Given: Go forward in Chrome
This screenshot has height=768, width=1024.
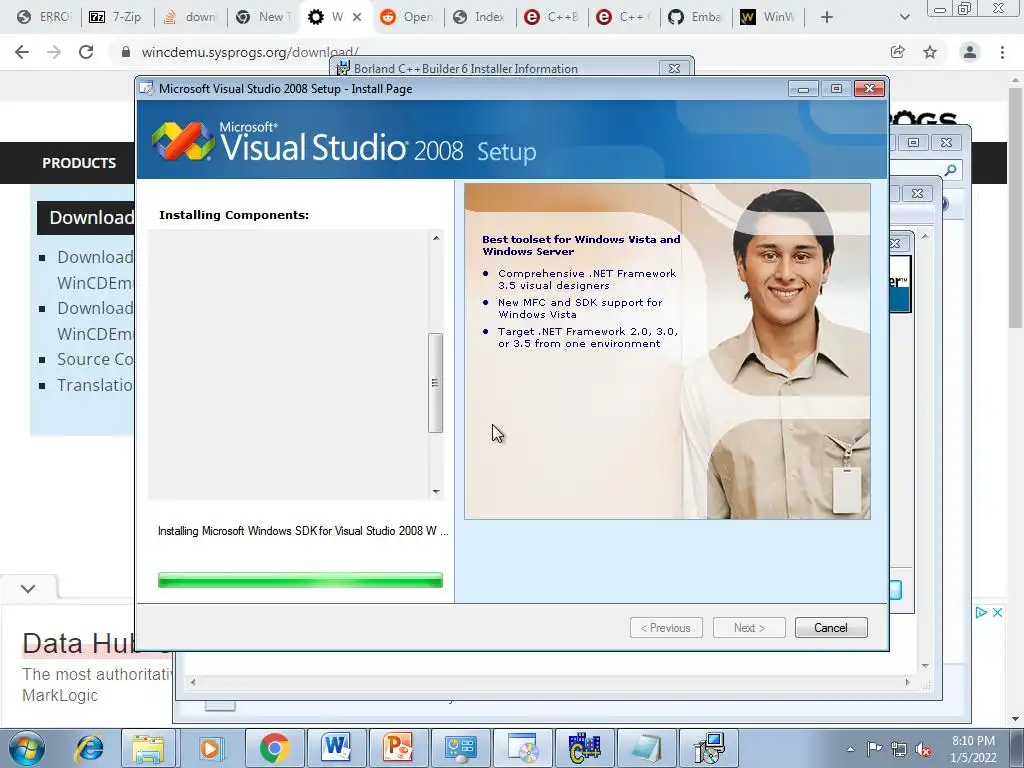Looking at the screenshot, I should (54, 52).
